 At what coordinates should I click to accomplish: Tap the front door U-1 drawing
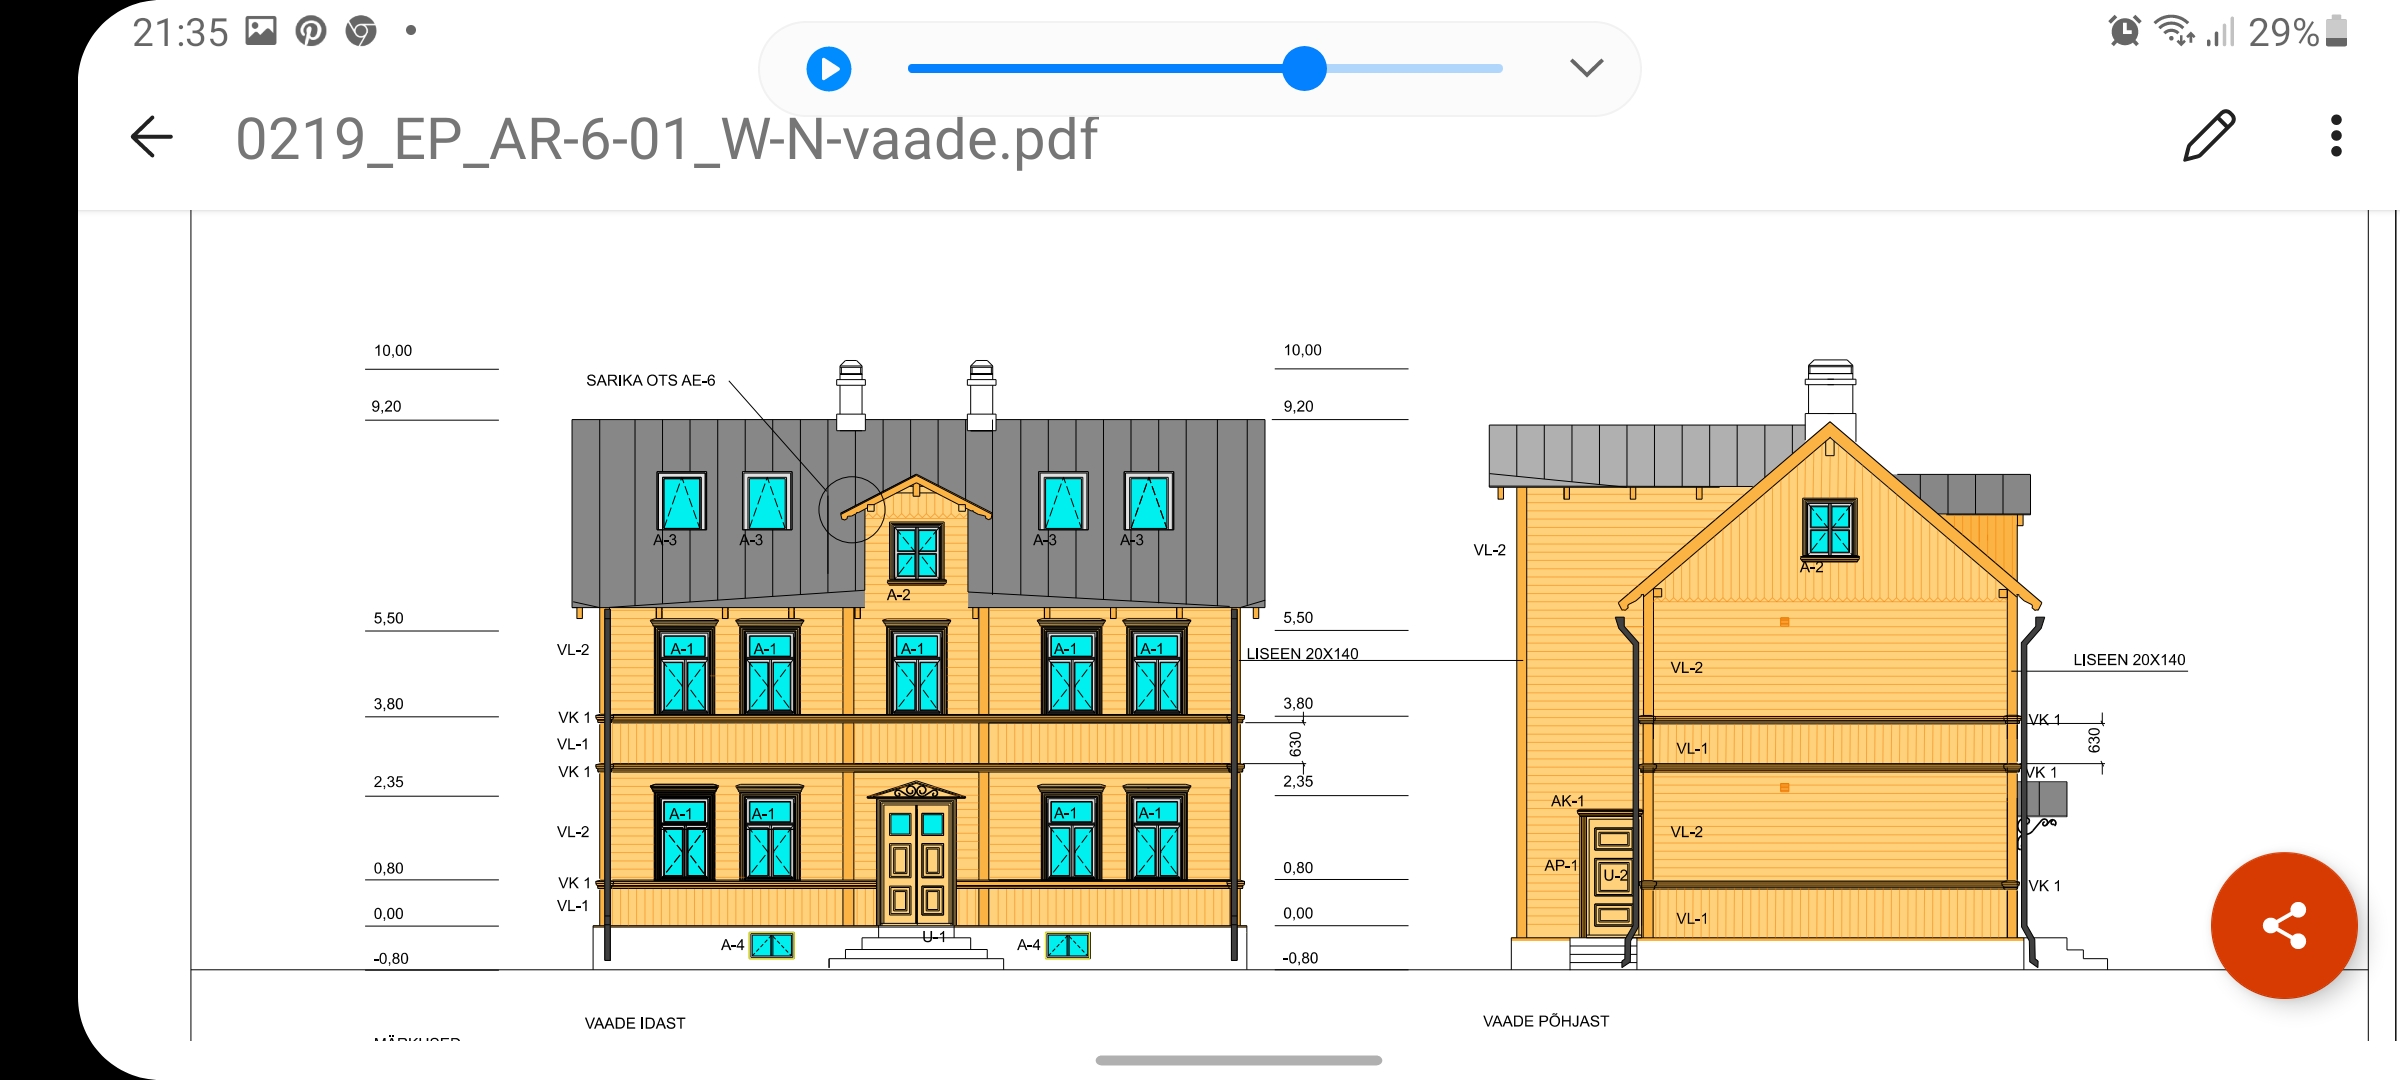coord(916,860)
